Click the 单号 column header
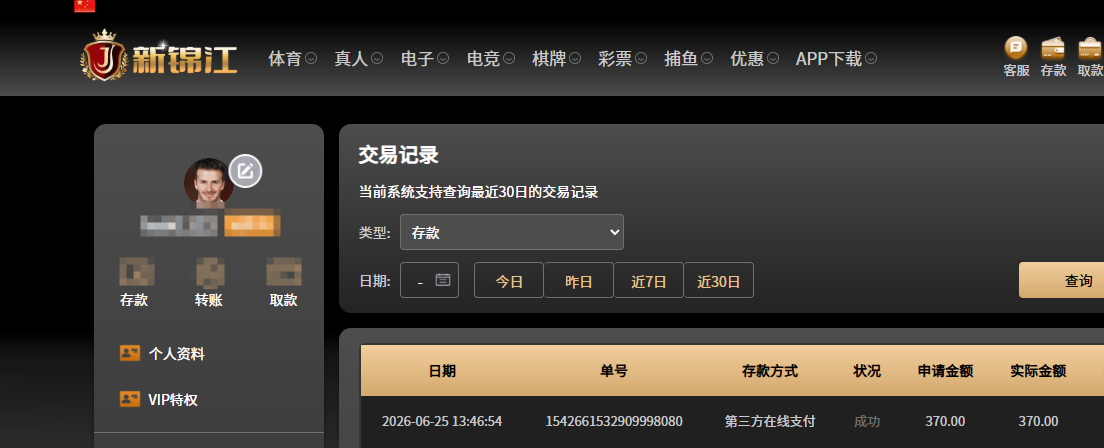Screen dimensions: 1104x448 [614, 371]
